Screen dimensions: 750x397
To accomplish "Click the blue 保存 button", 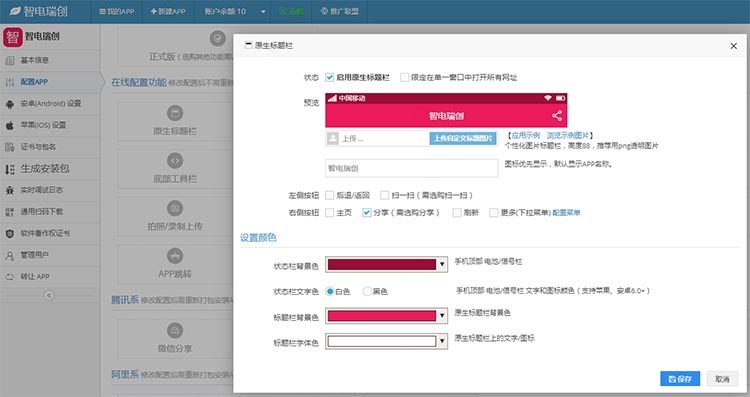I will click(x=680, y=379).
